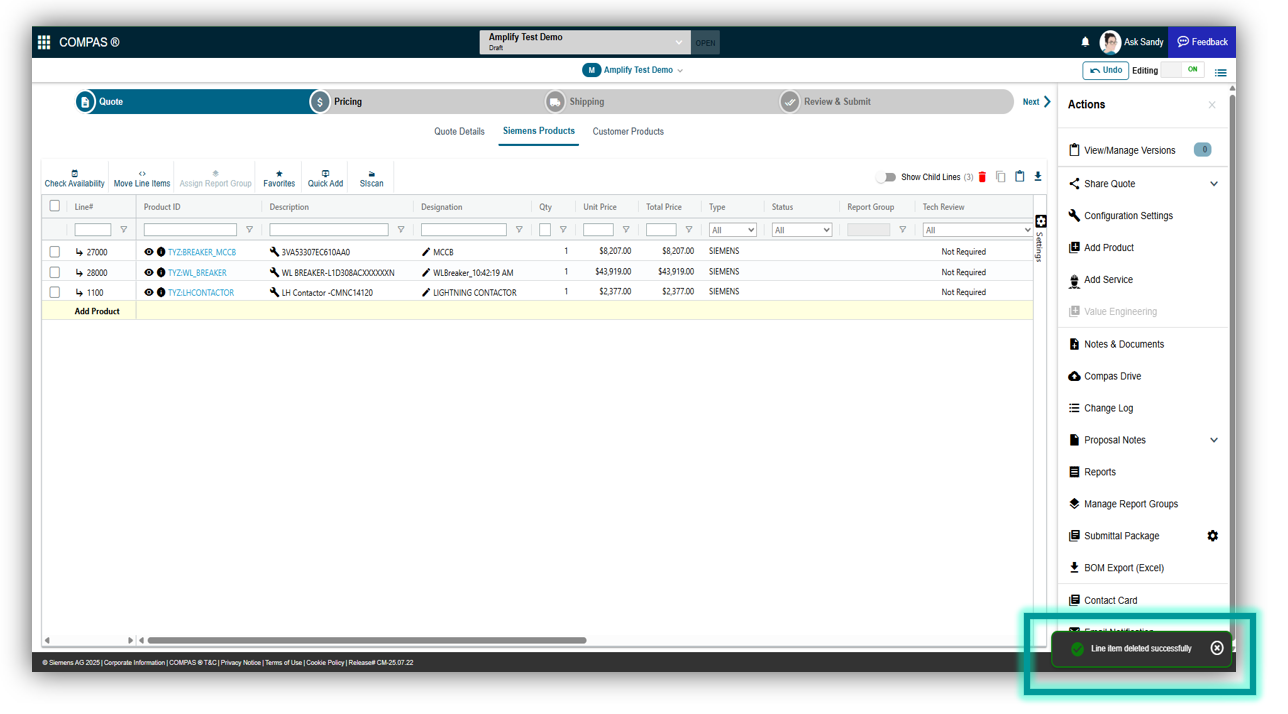The width and height of the screenshot is (1288, 714).
Task: Expand the Proposal Notes section
Action: point(1214,440)
